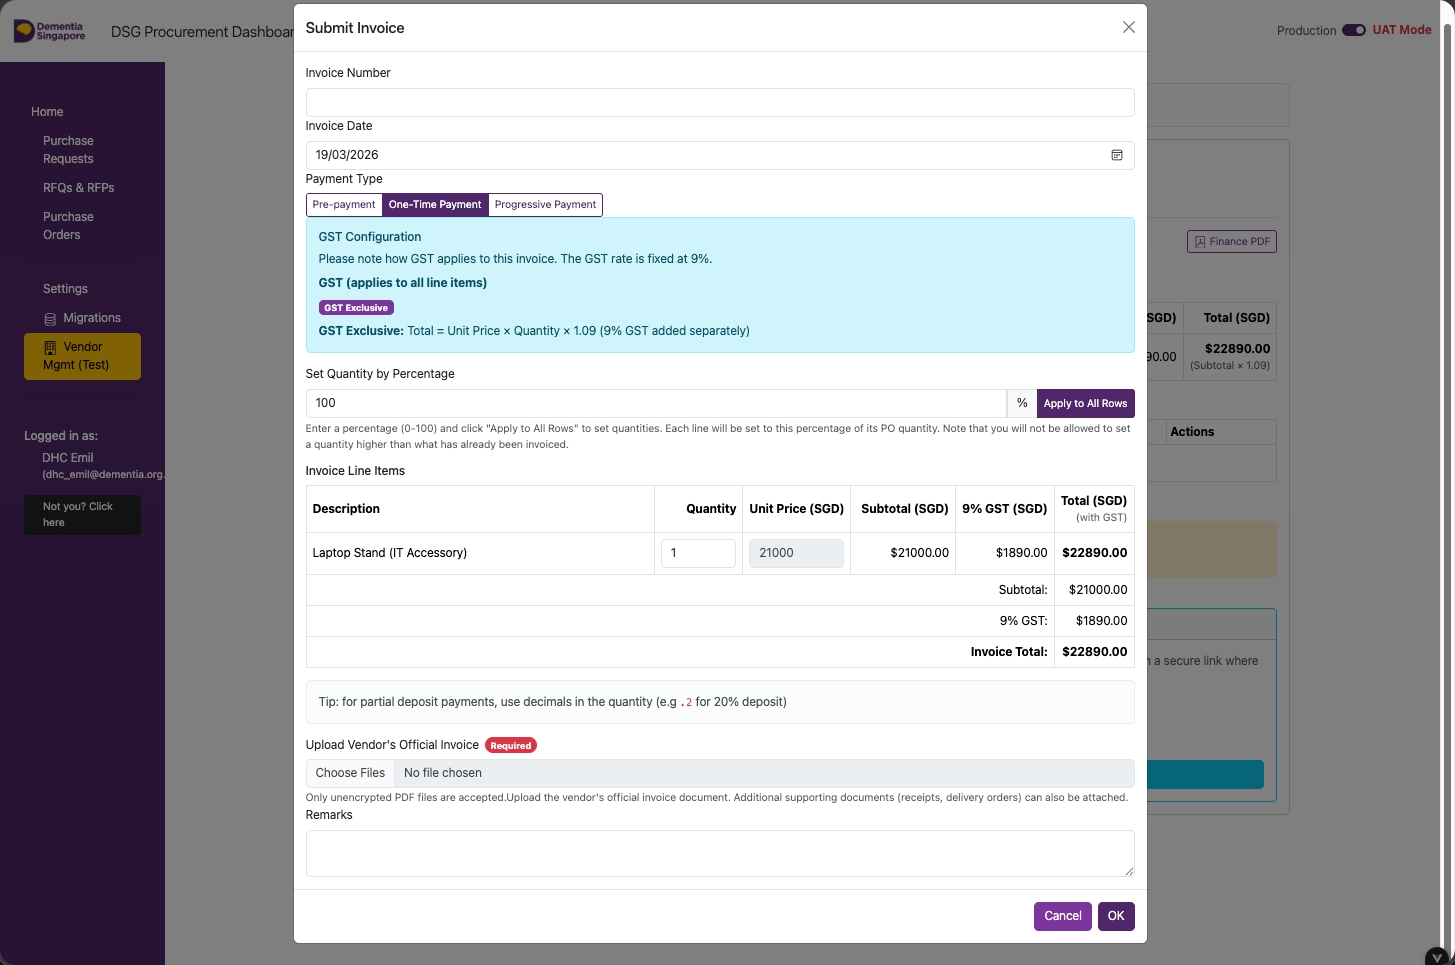Close the Submit Invoice dialog via X
The height and width of the screenshot is (965, 1455).
(x=1128, y=27)
